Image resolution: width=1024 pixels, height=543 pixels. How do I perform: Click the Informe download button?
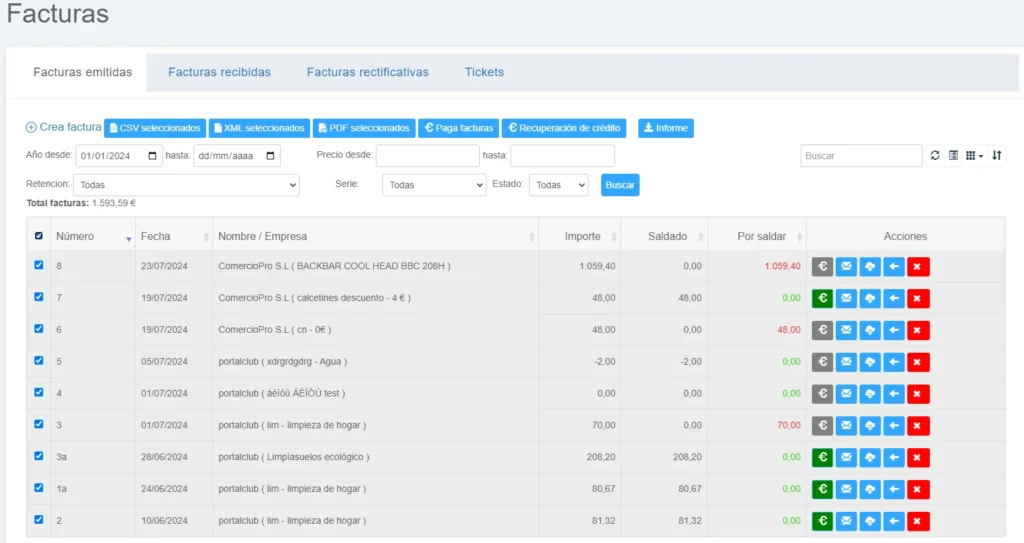[665, 128]
